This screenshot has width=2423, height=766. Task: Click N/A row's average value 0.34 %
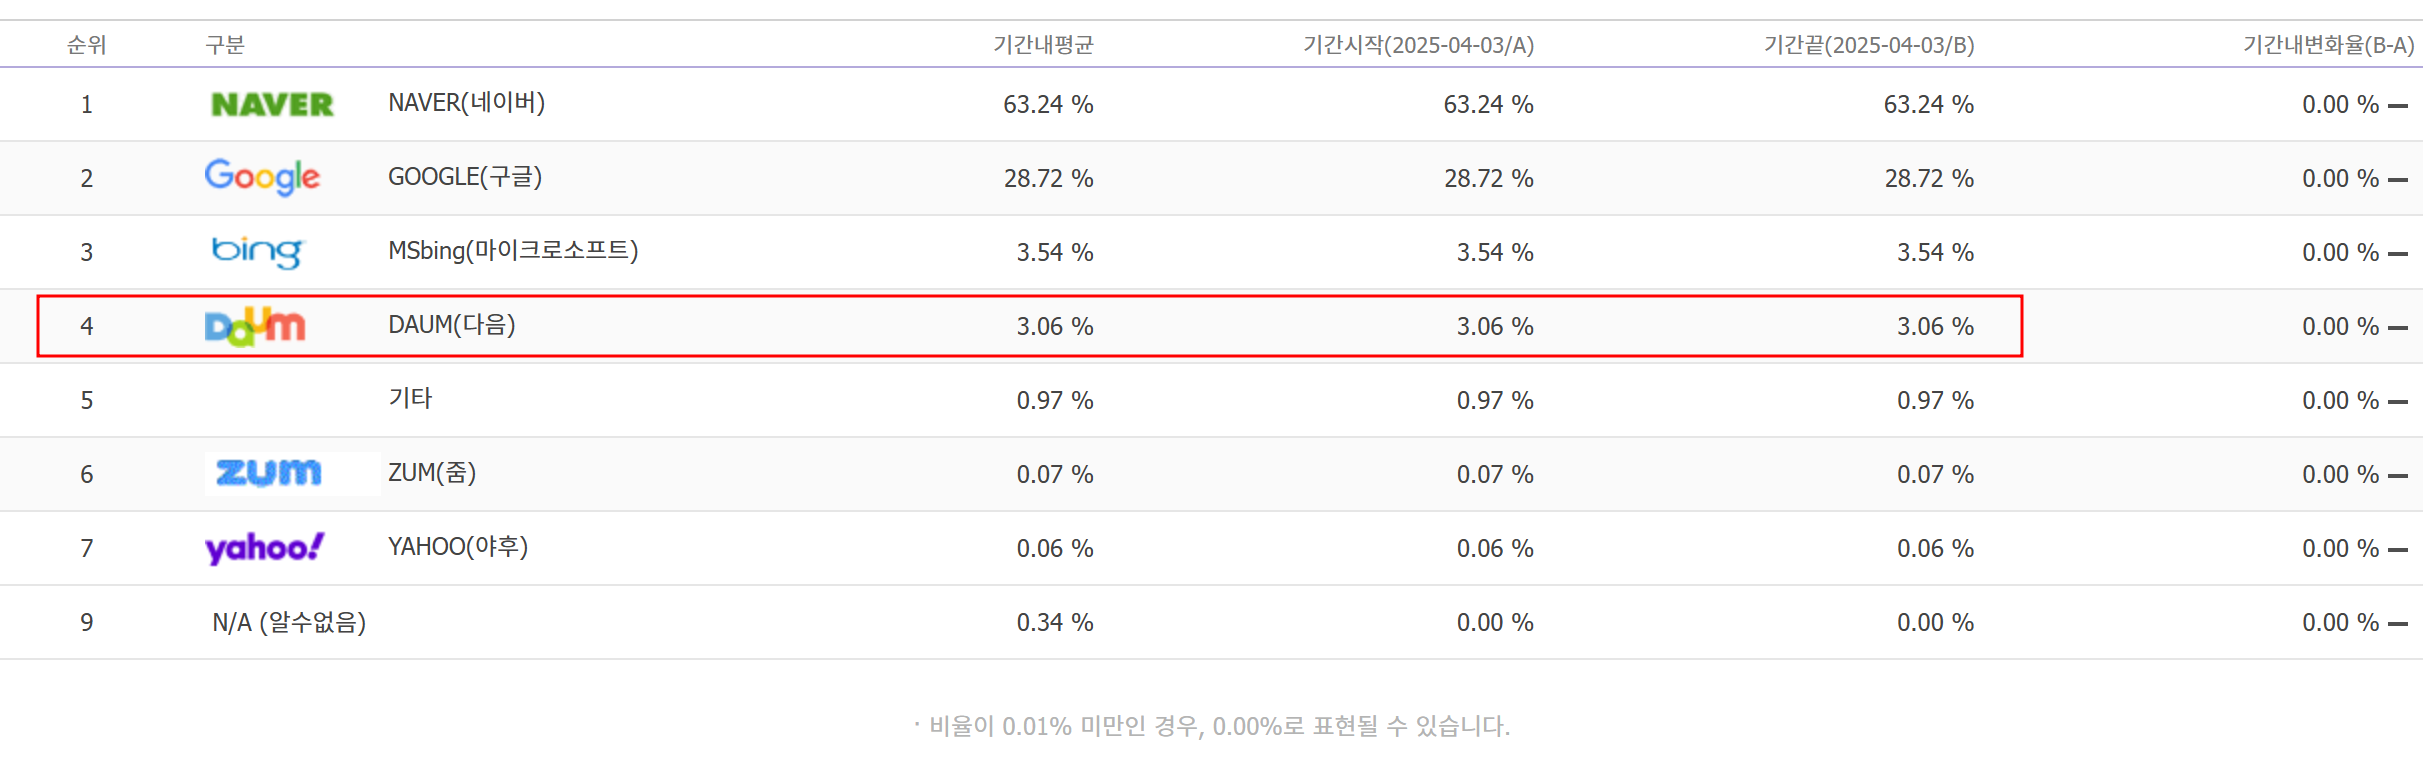[x=1055, y=623]
